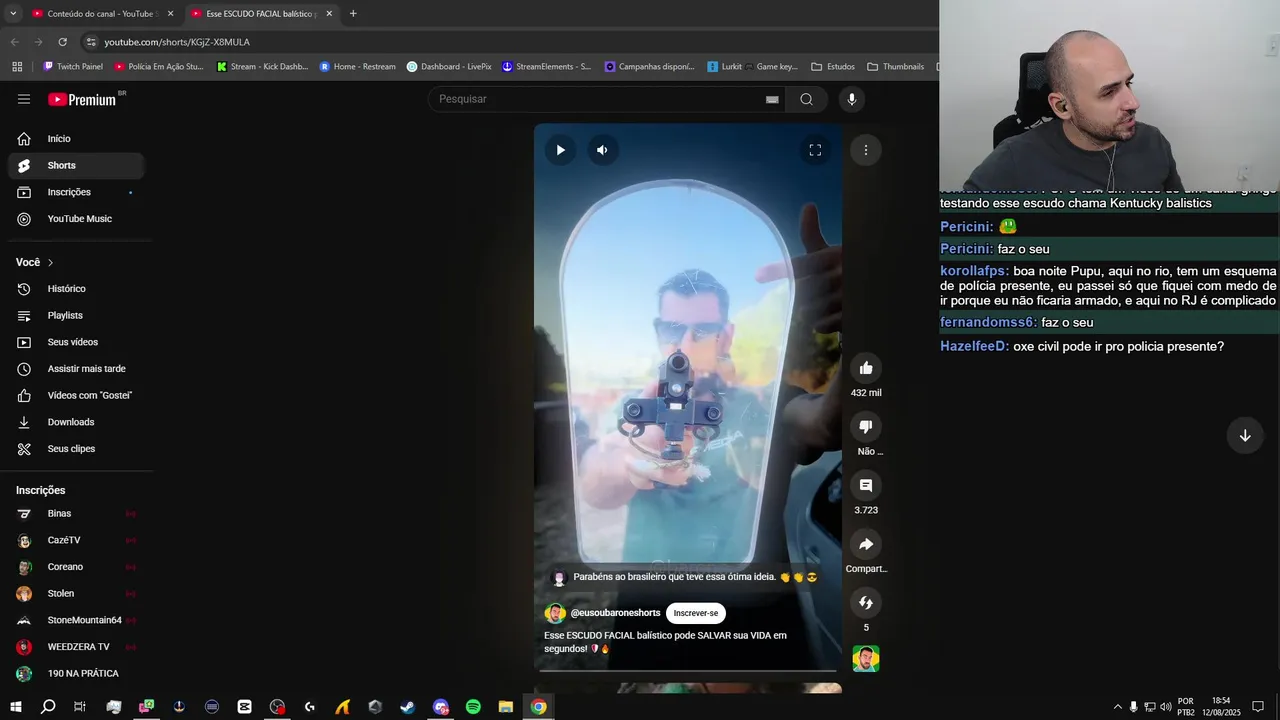Open Seus vídeos in sidebar
The image size is (1280, 720).
click(76, 342)
